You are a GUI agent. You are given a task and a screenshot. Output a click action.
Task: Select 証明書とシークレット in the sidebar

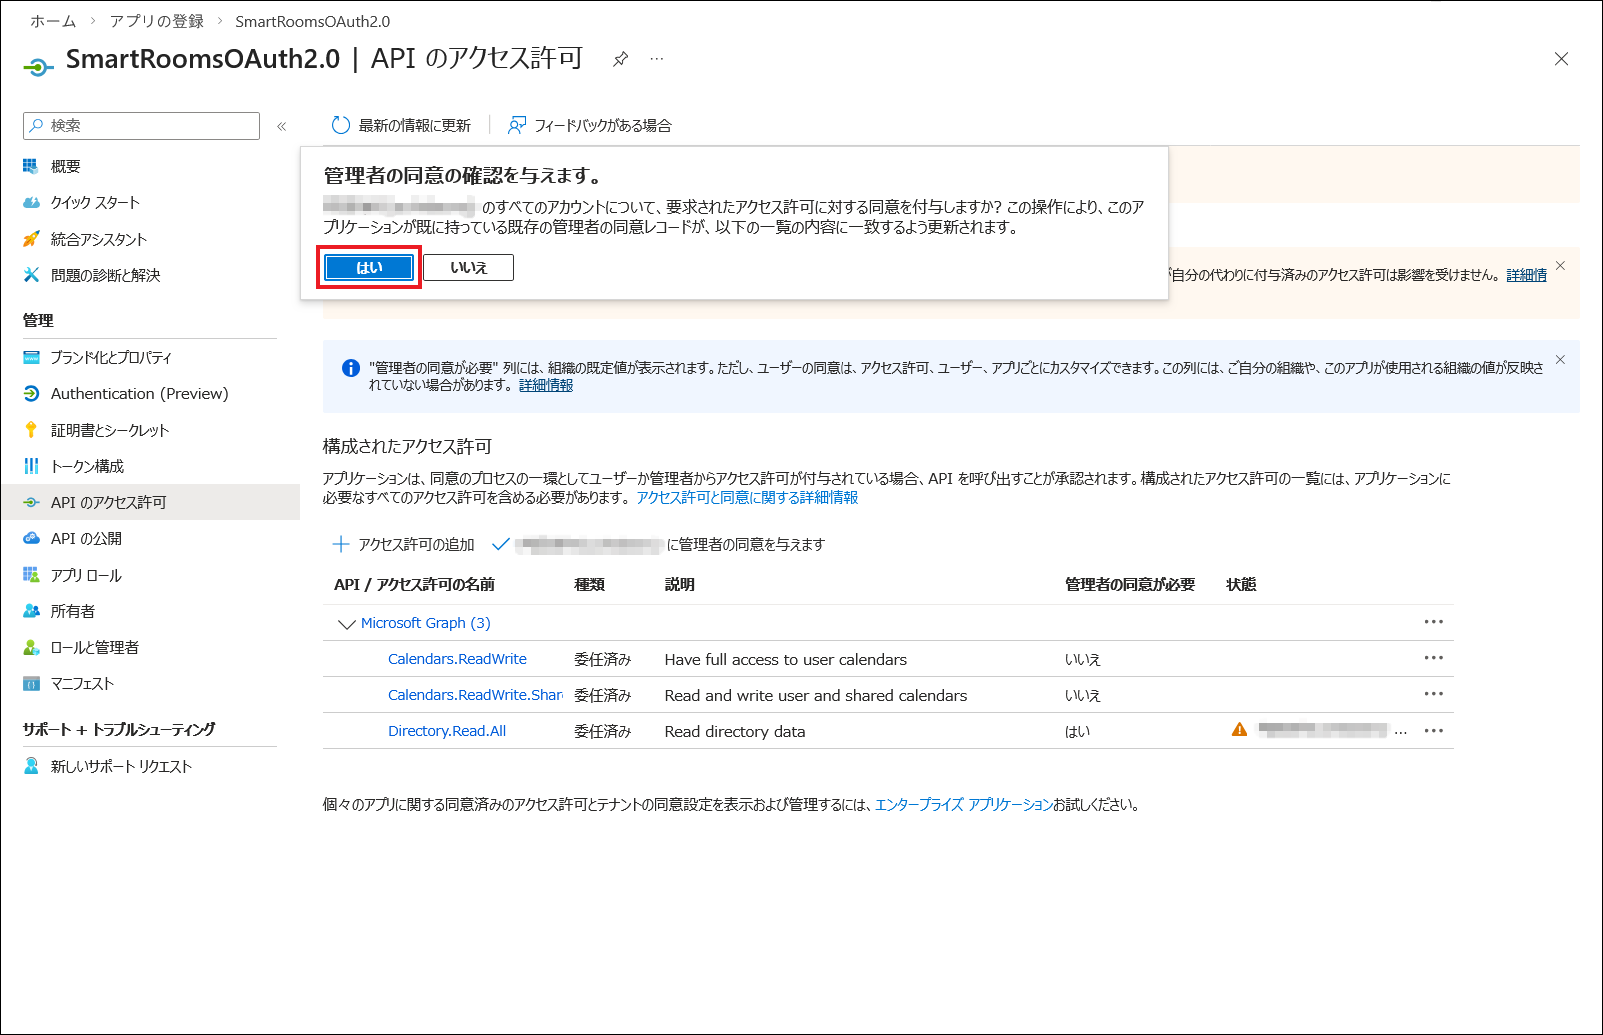(110, 430)
